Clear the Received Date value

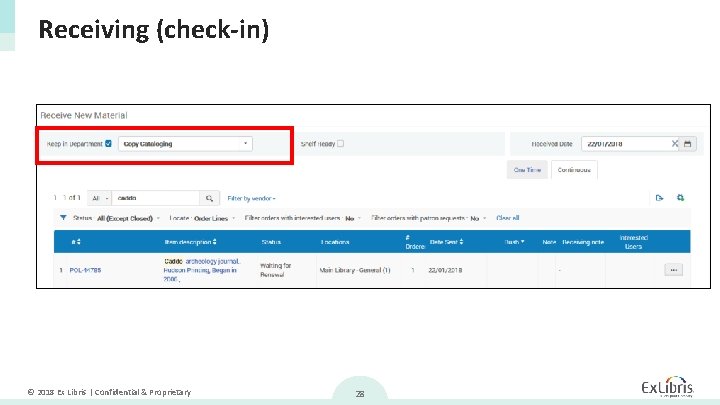tap(675, 144)
